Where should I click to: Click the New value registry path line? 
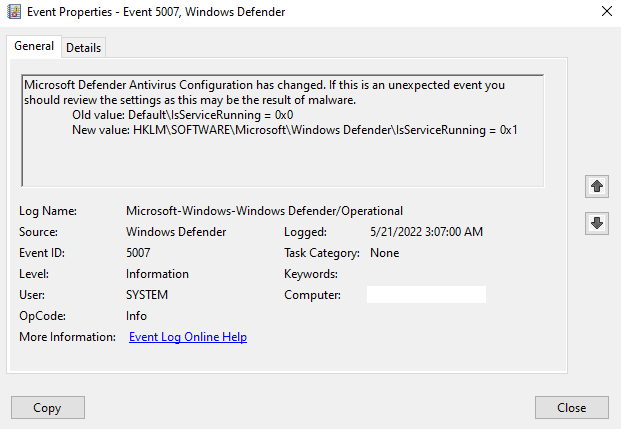point(295,130)
